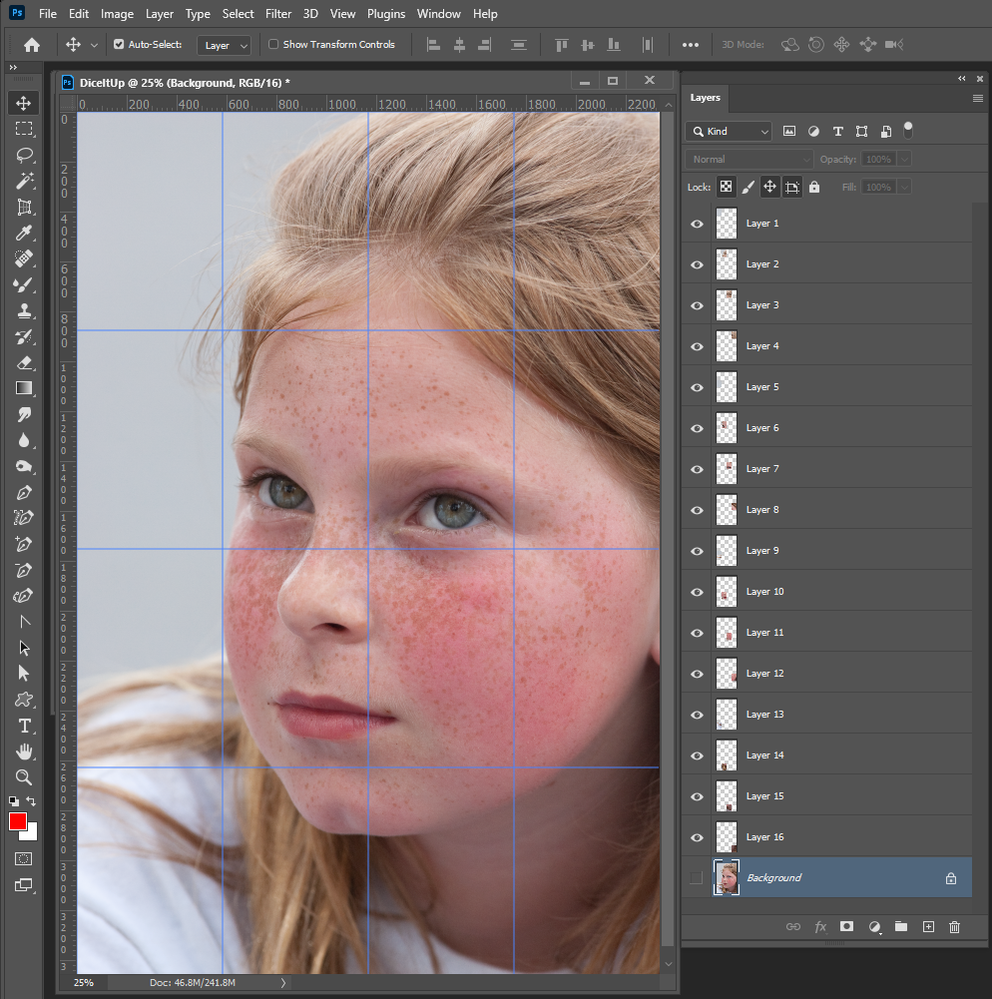The height and width of the screenshot is (999, 992).
Task: Select the Layers panel tab
Action: coord(705,97)
